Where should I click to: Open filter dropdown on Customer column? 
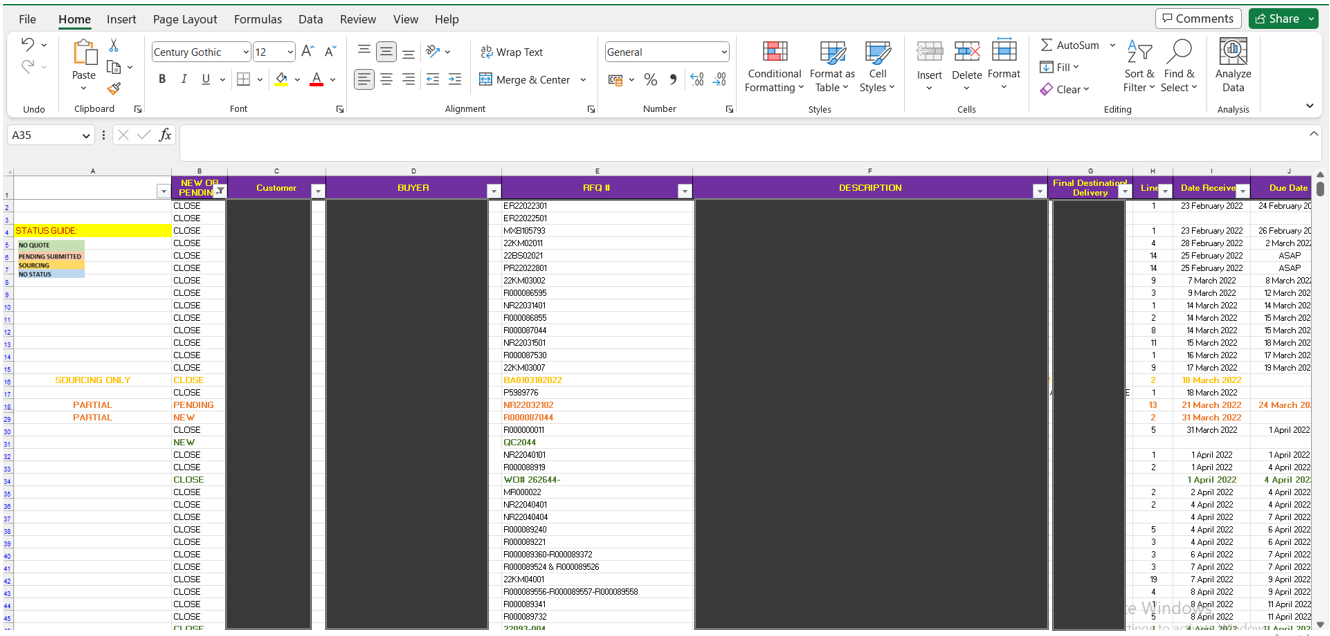point(318,191)
